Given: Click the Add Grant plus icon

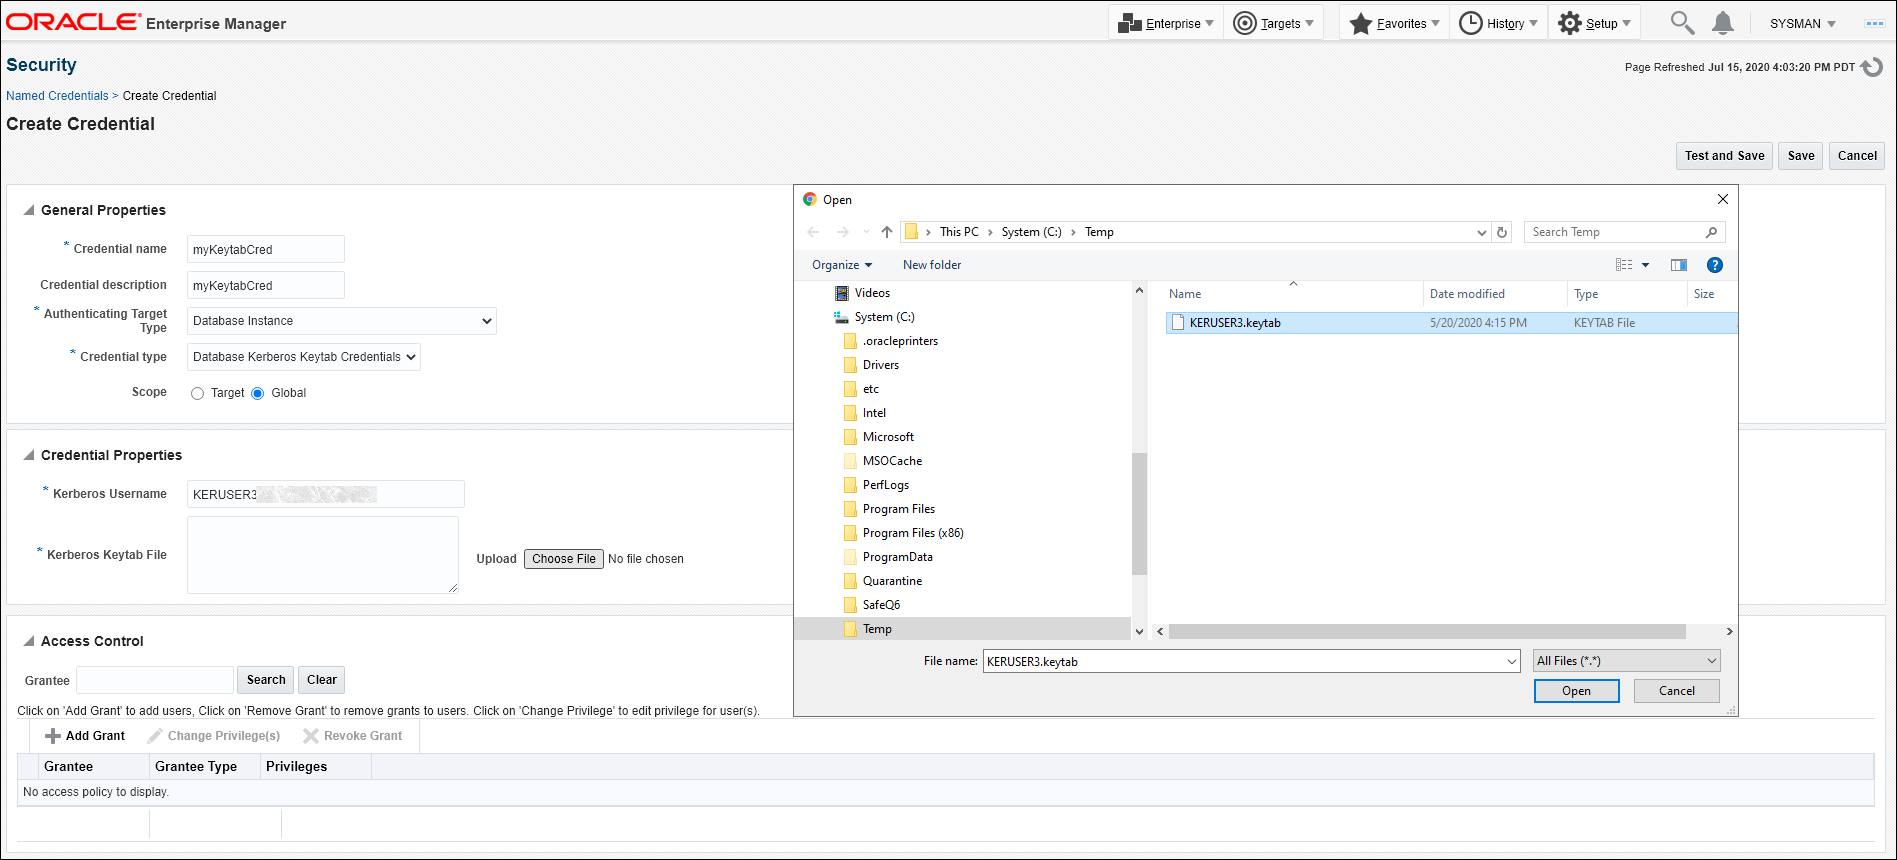Looking at the screenshot, I should pyautogui.click(x=53, y=736).
